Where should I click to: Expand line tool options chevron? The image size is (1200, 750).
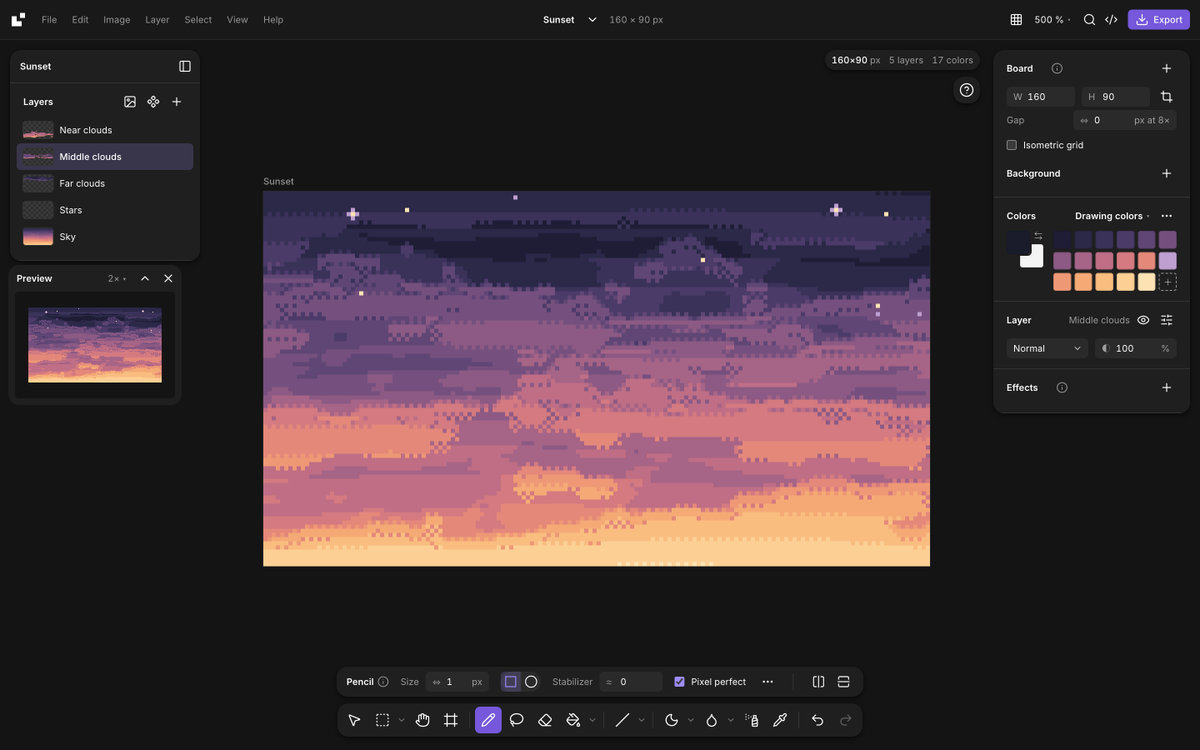coord(641,720)
